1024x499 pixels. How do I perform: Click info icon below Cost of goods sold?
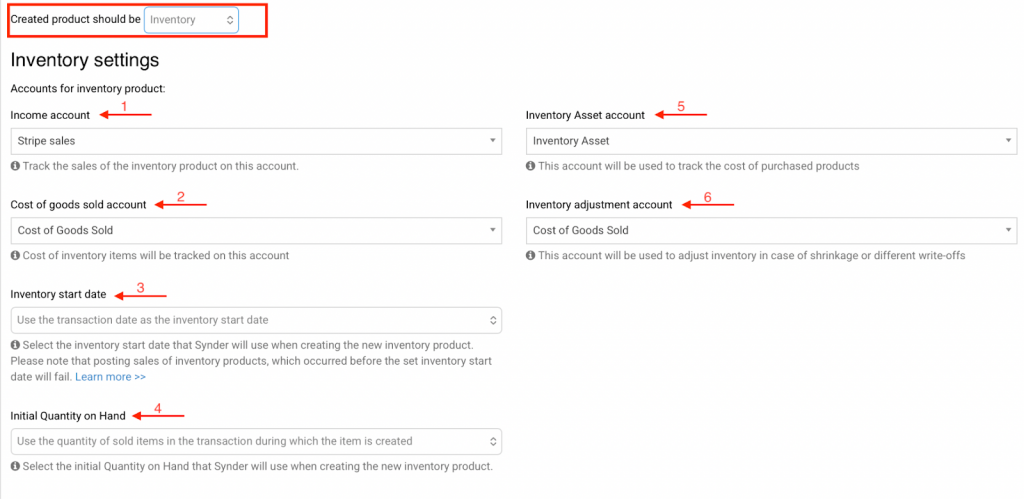click(x=15, y=256)
